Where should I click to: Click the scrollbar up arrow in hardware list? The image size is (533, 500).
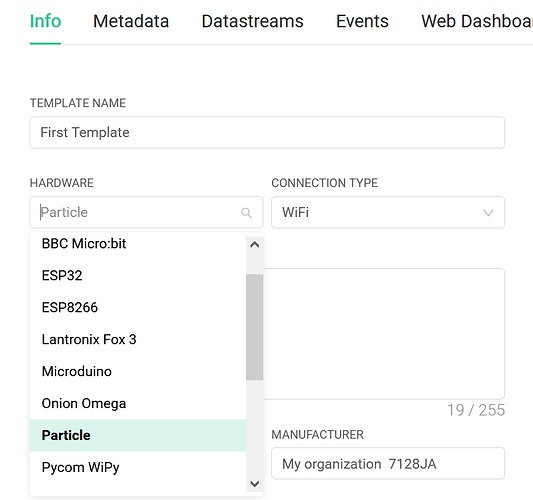pos(255,245)
